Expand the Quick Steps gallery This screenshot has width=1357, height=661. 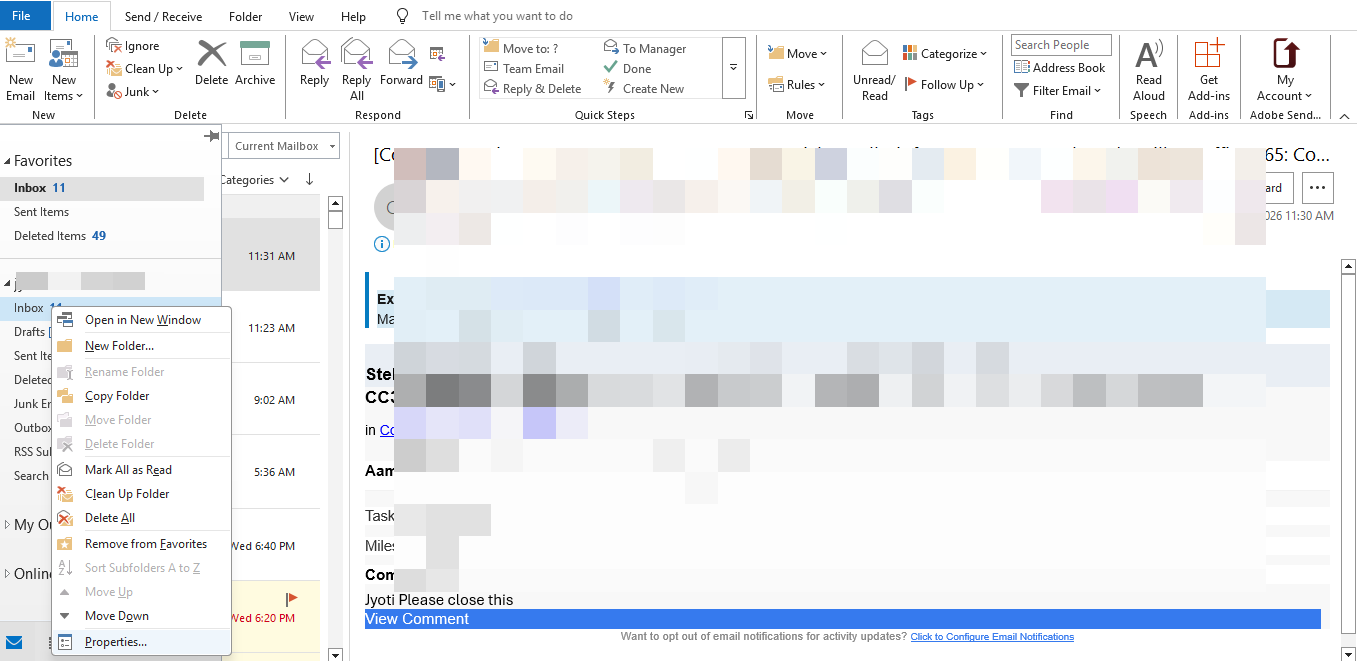[x=733, y=68]
